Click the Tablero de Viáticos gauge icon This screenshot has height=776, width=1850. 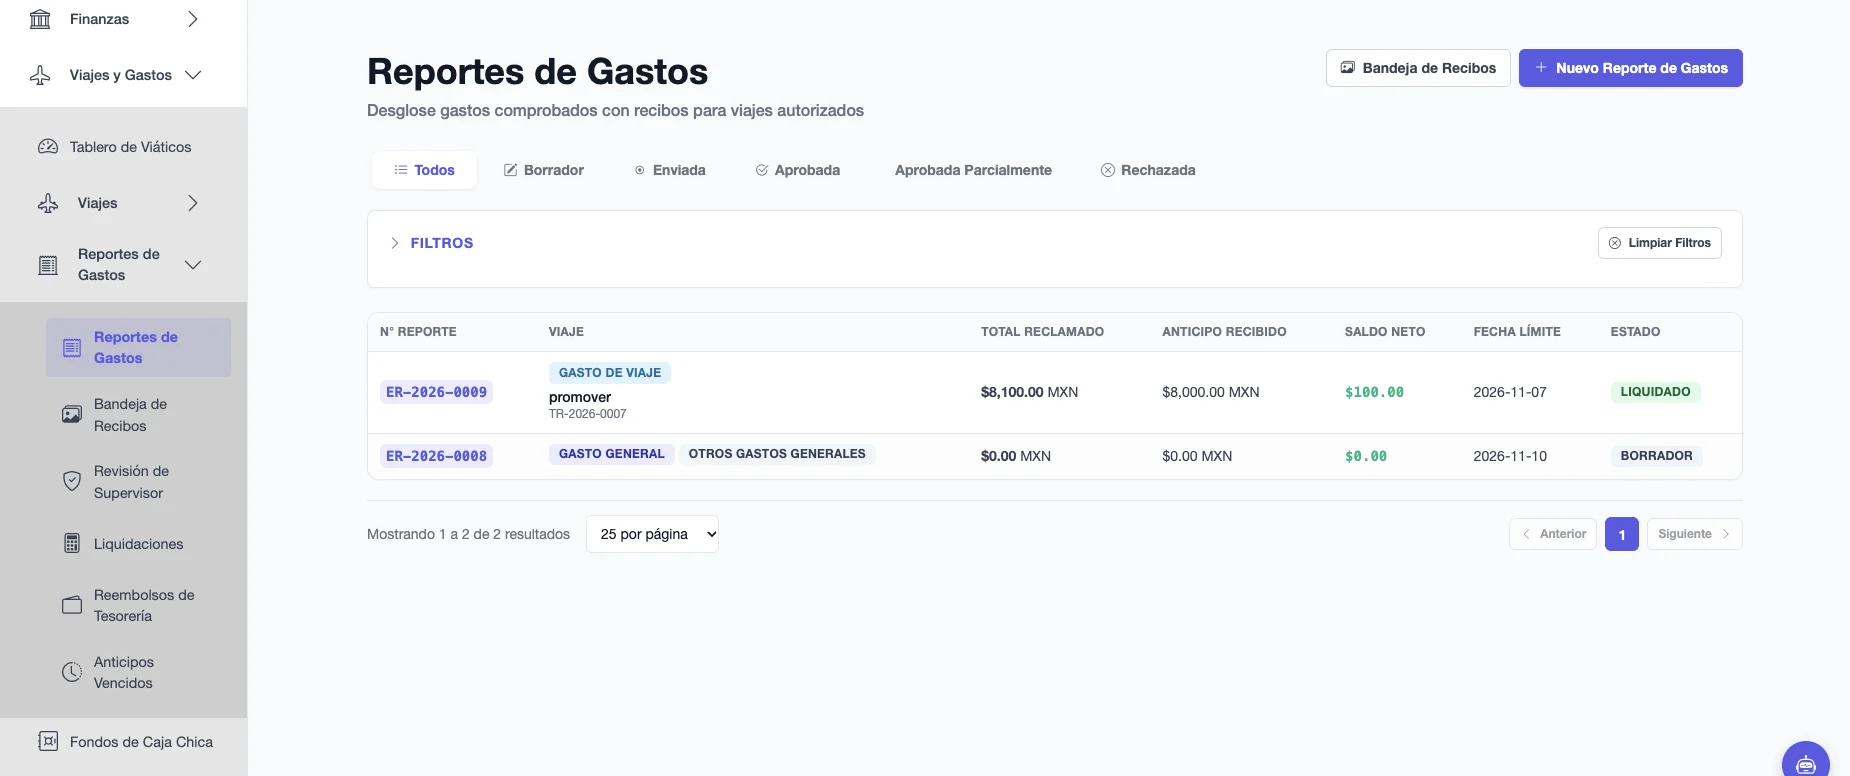(48, 147)
